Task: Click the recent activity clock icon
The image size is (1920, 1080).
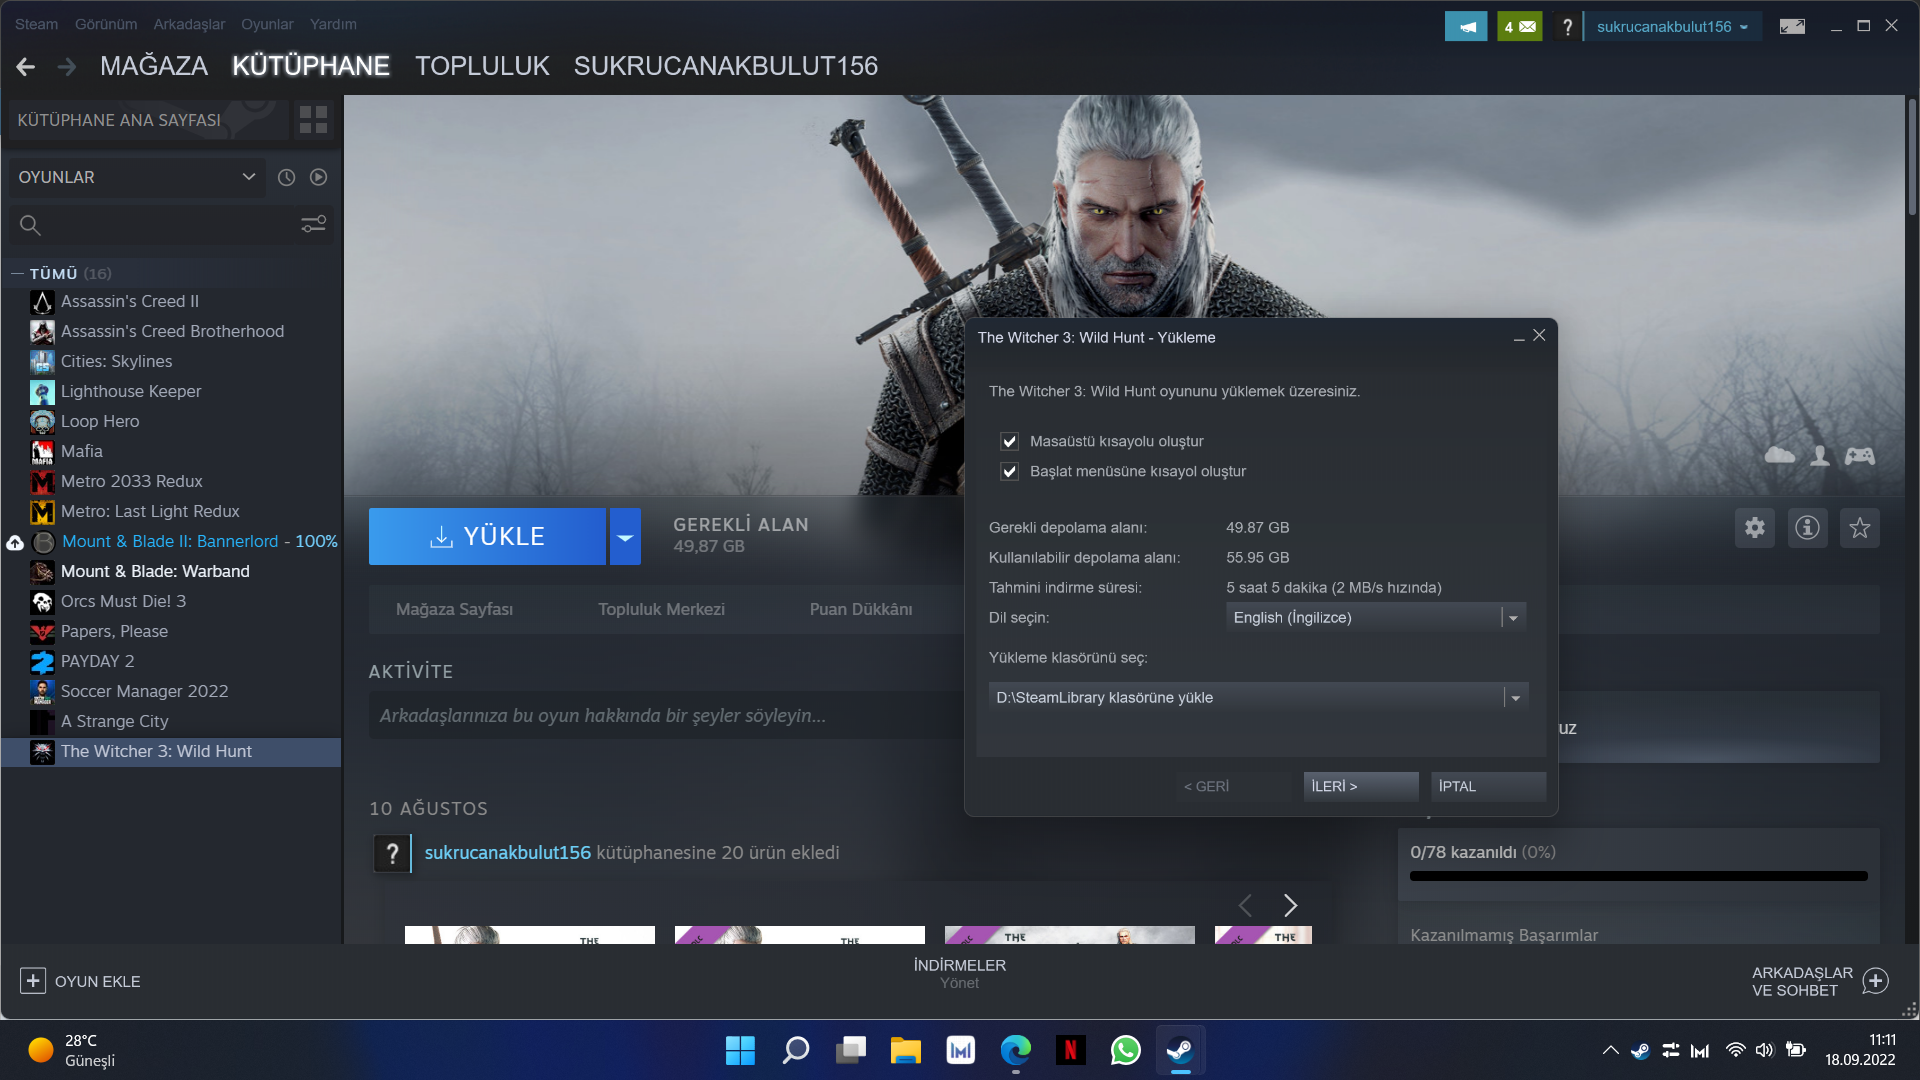Action: (286, 177)
